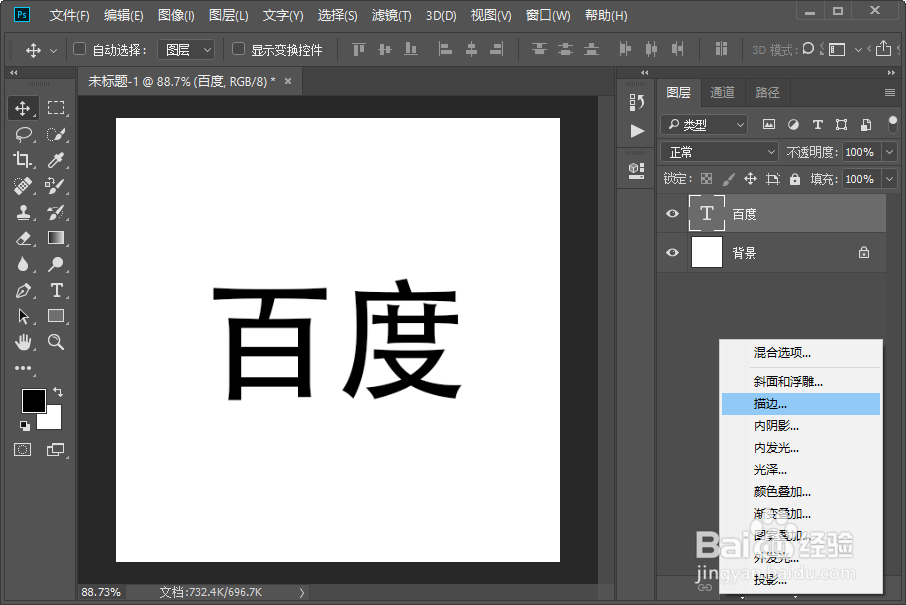Screen dimensions: 906x605
Task: Select the Eyedropper tool
Action: point(56,160)
